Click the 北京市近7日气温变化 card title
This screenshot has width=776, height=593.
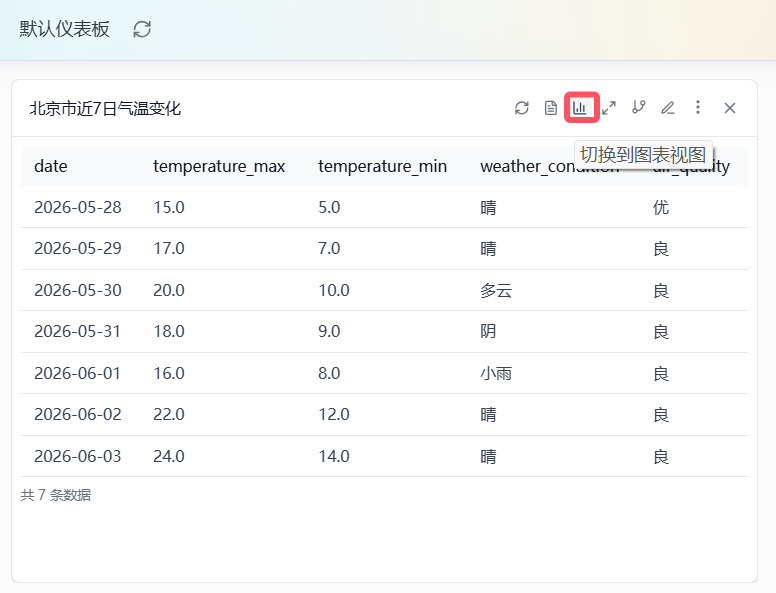click(105, 108)
